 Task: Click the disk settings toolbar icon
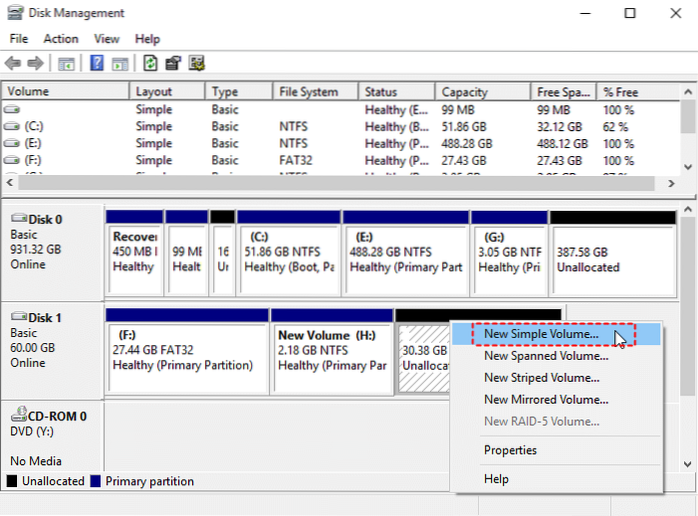pyautogui.click(x=196, y=63)
